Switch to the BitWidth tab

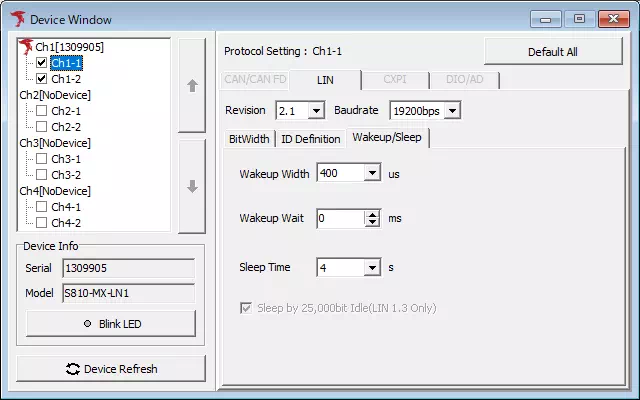click(249, 139)
